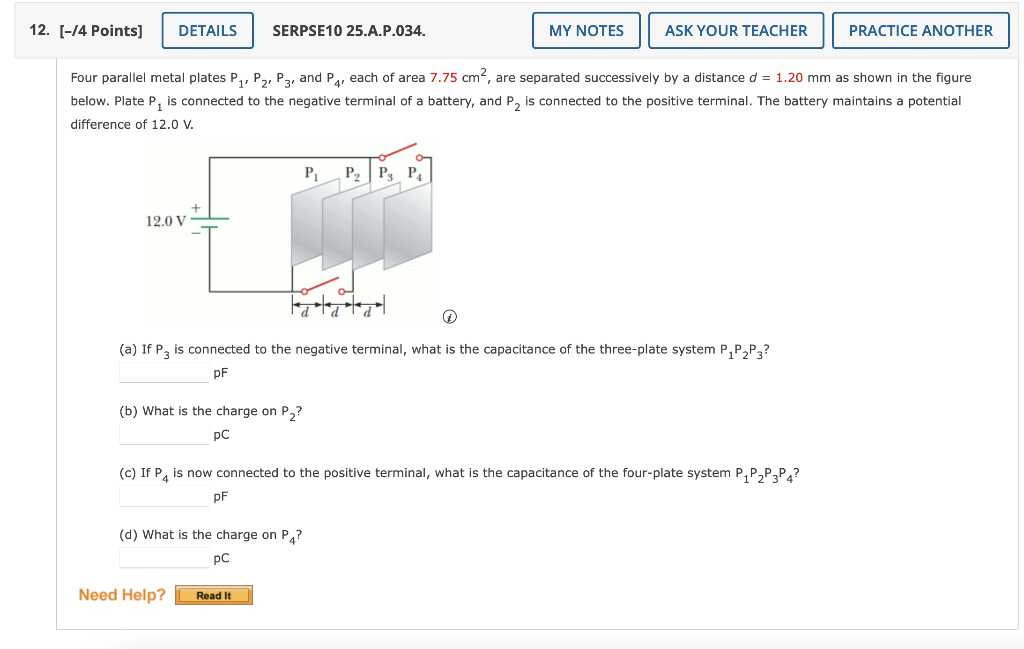Click the info icon below the circuit figure
The width and height of the screenshot is (1024, 649).
click(450, 316)
